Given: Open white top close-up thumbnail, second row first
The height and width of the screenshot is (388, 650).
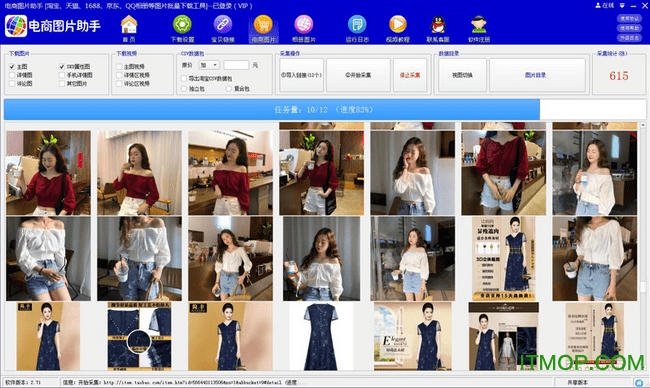Looking at the screenshot, I should (x=48, y=258).
